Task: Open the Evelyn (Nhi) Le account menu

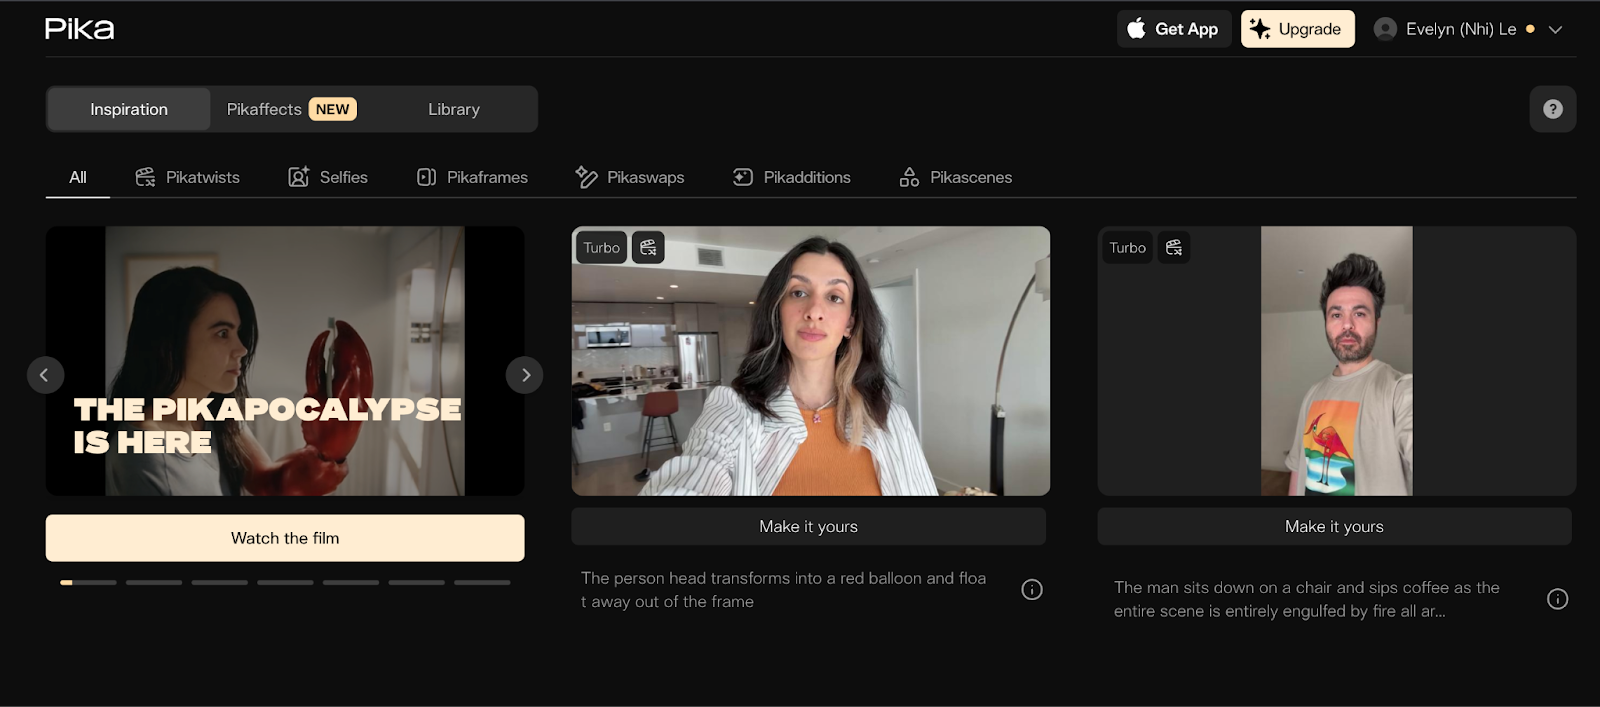Action: (x=1468, y=29)
